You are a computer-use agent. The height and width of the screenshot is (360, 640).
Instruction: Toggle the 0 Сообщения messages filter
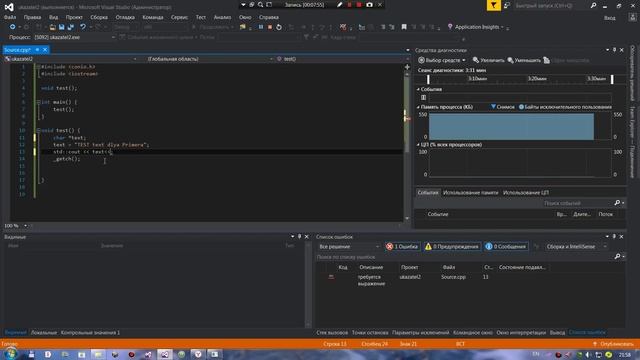[x=506, y=247]
